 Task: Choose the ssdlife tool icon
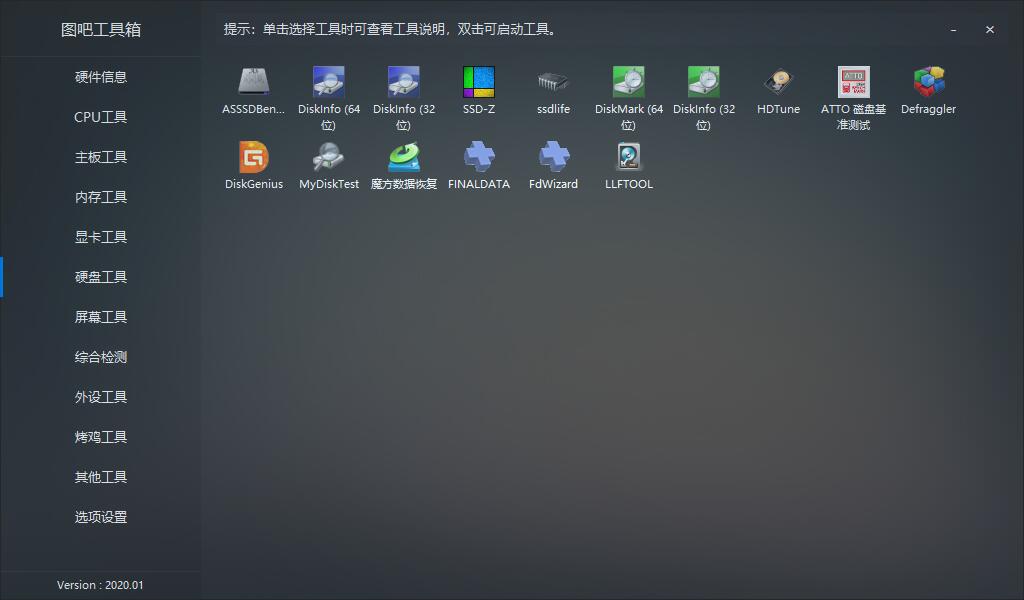point(553,82)
